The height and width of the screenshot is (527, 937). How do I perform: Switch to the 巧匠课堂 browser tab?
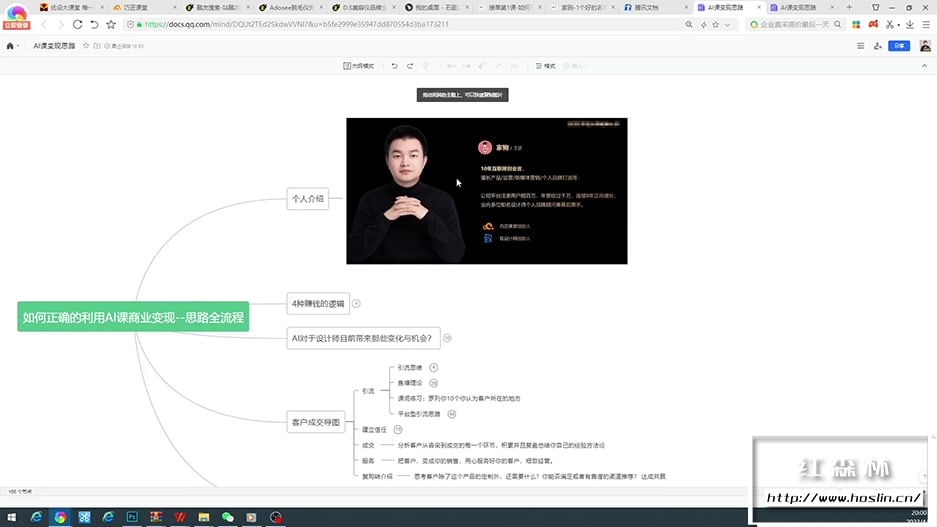pos(143,8)
